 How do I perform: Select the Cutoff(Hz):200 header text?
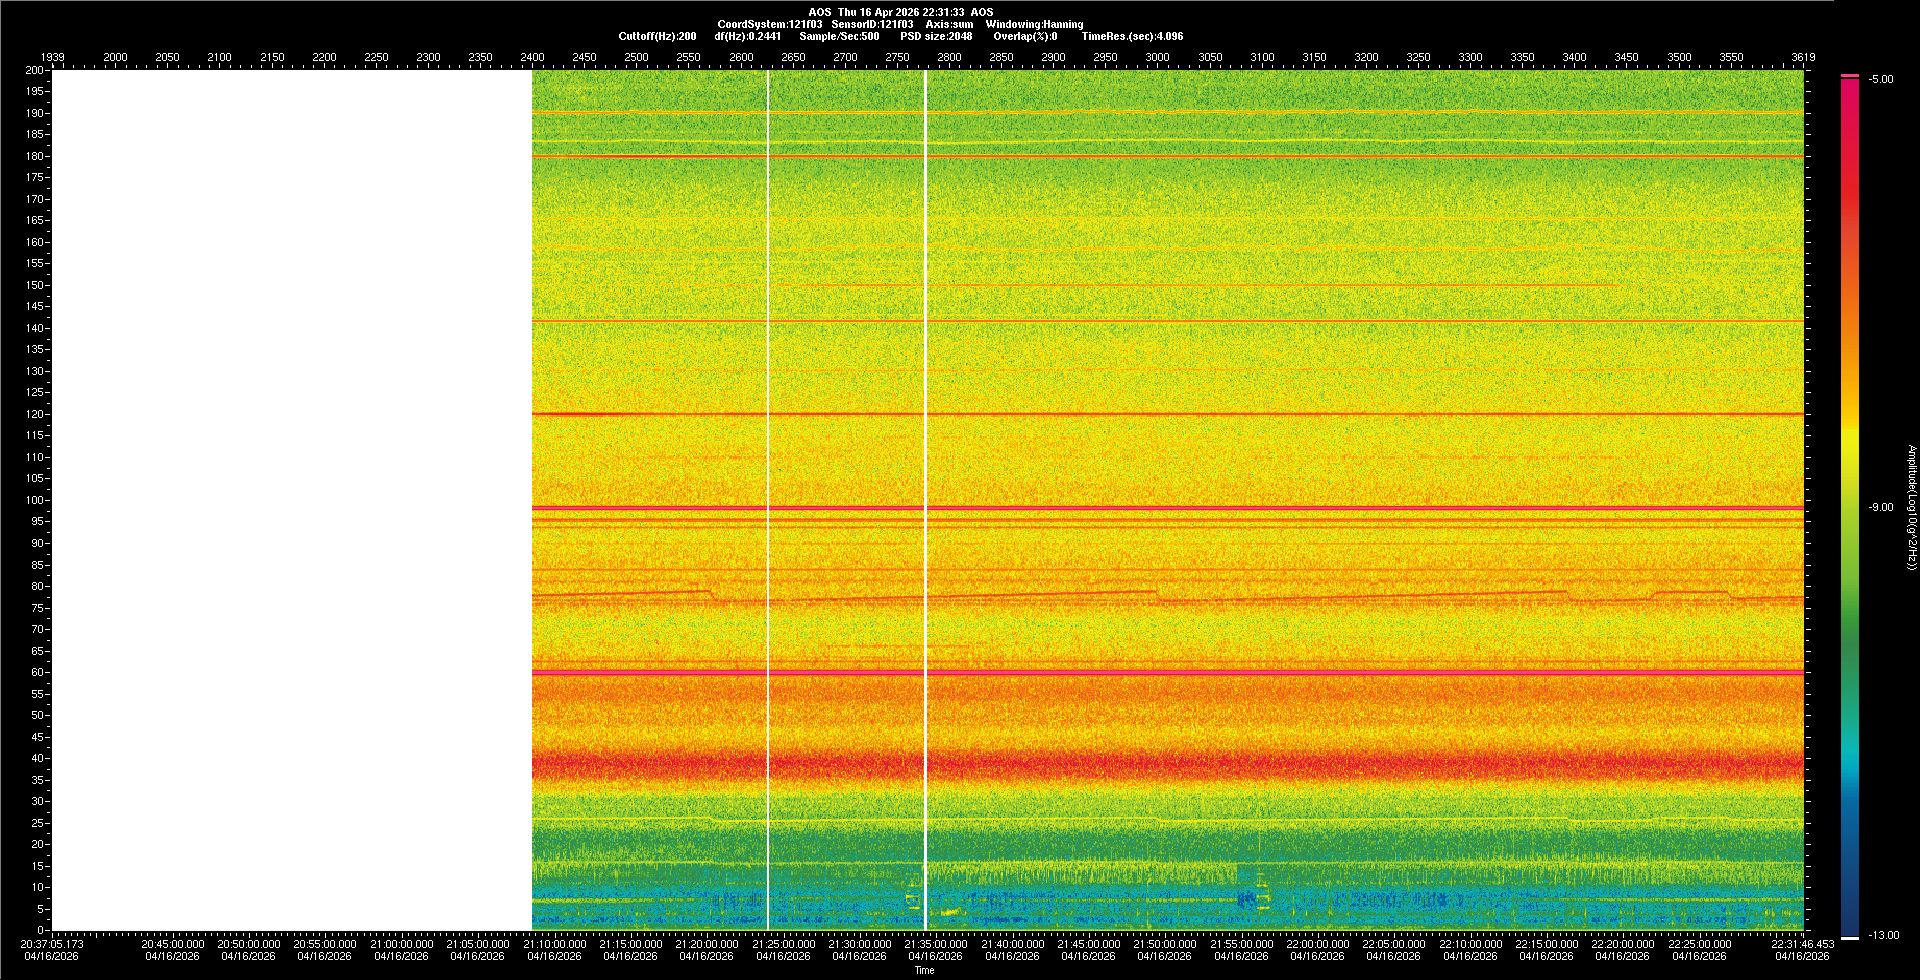tap(657, 36)
